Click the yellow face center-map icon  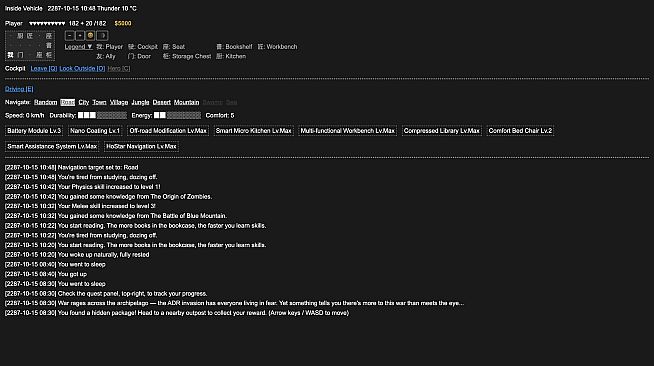click(90, 35)
